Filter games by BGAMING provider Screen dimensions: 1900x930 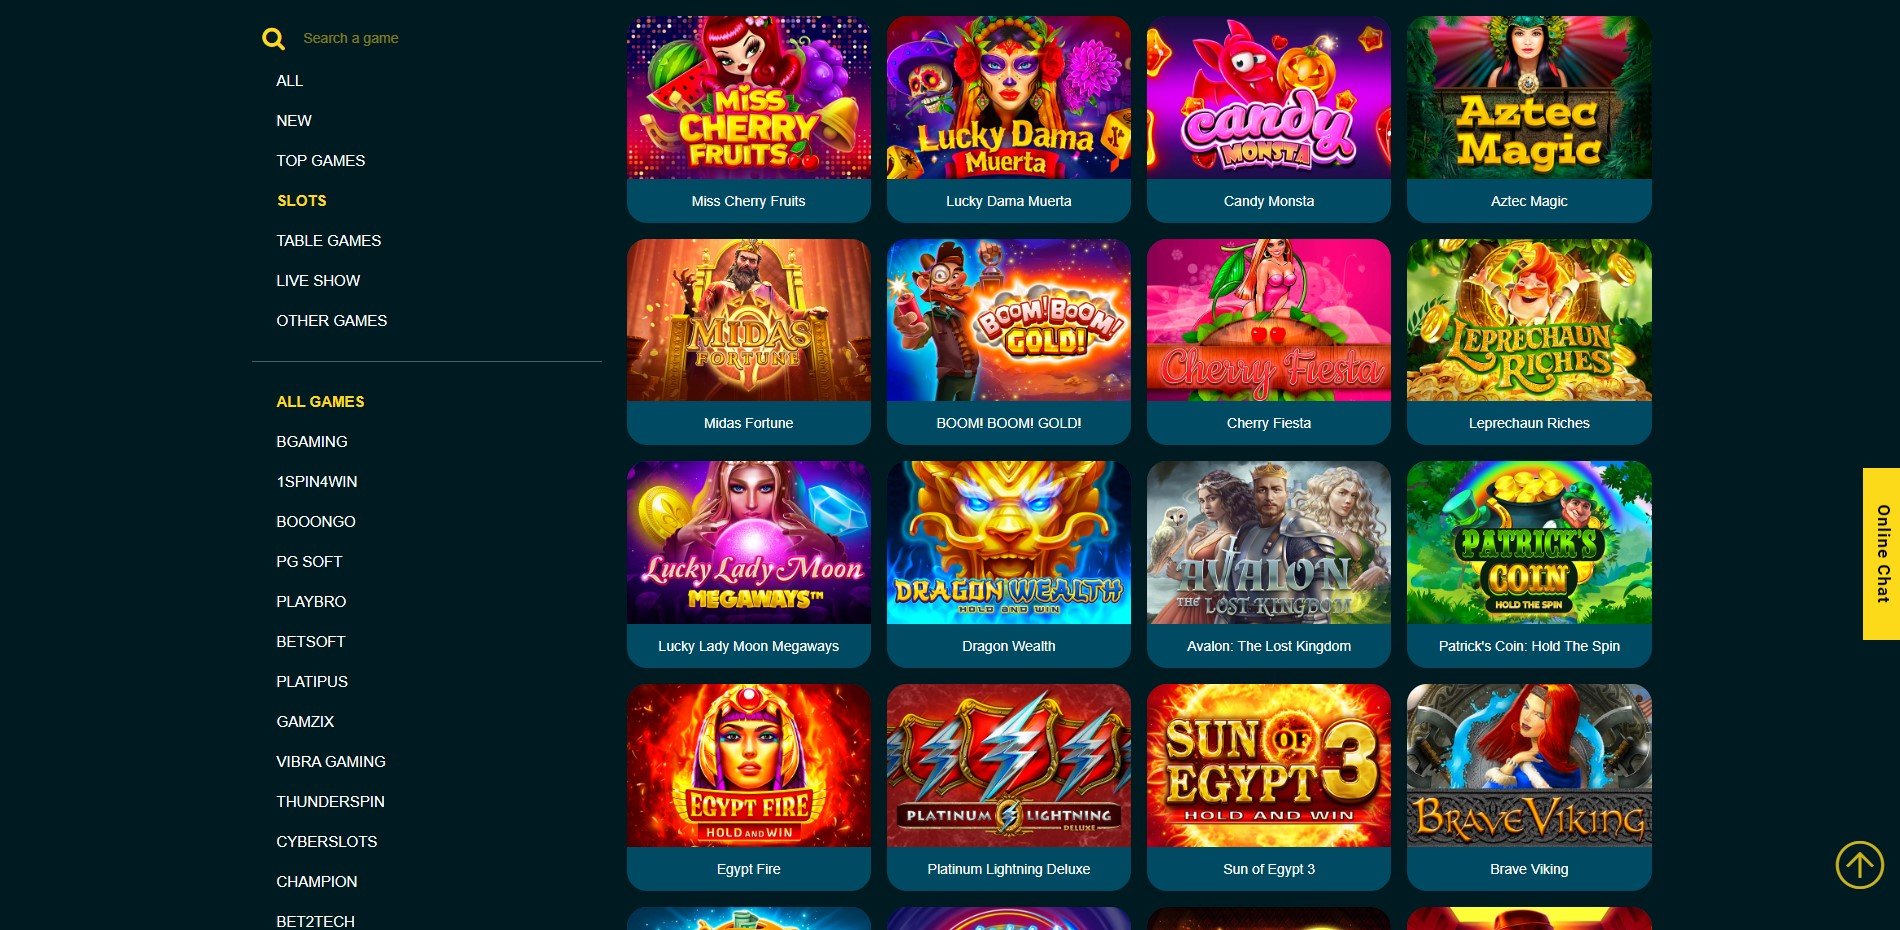(x=312, y=442)
